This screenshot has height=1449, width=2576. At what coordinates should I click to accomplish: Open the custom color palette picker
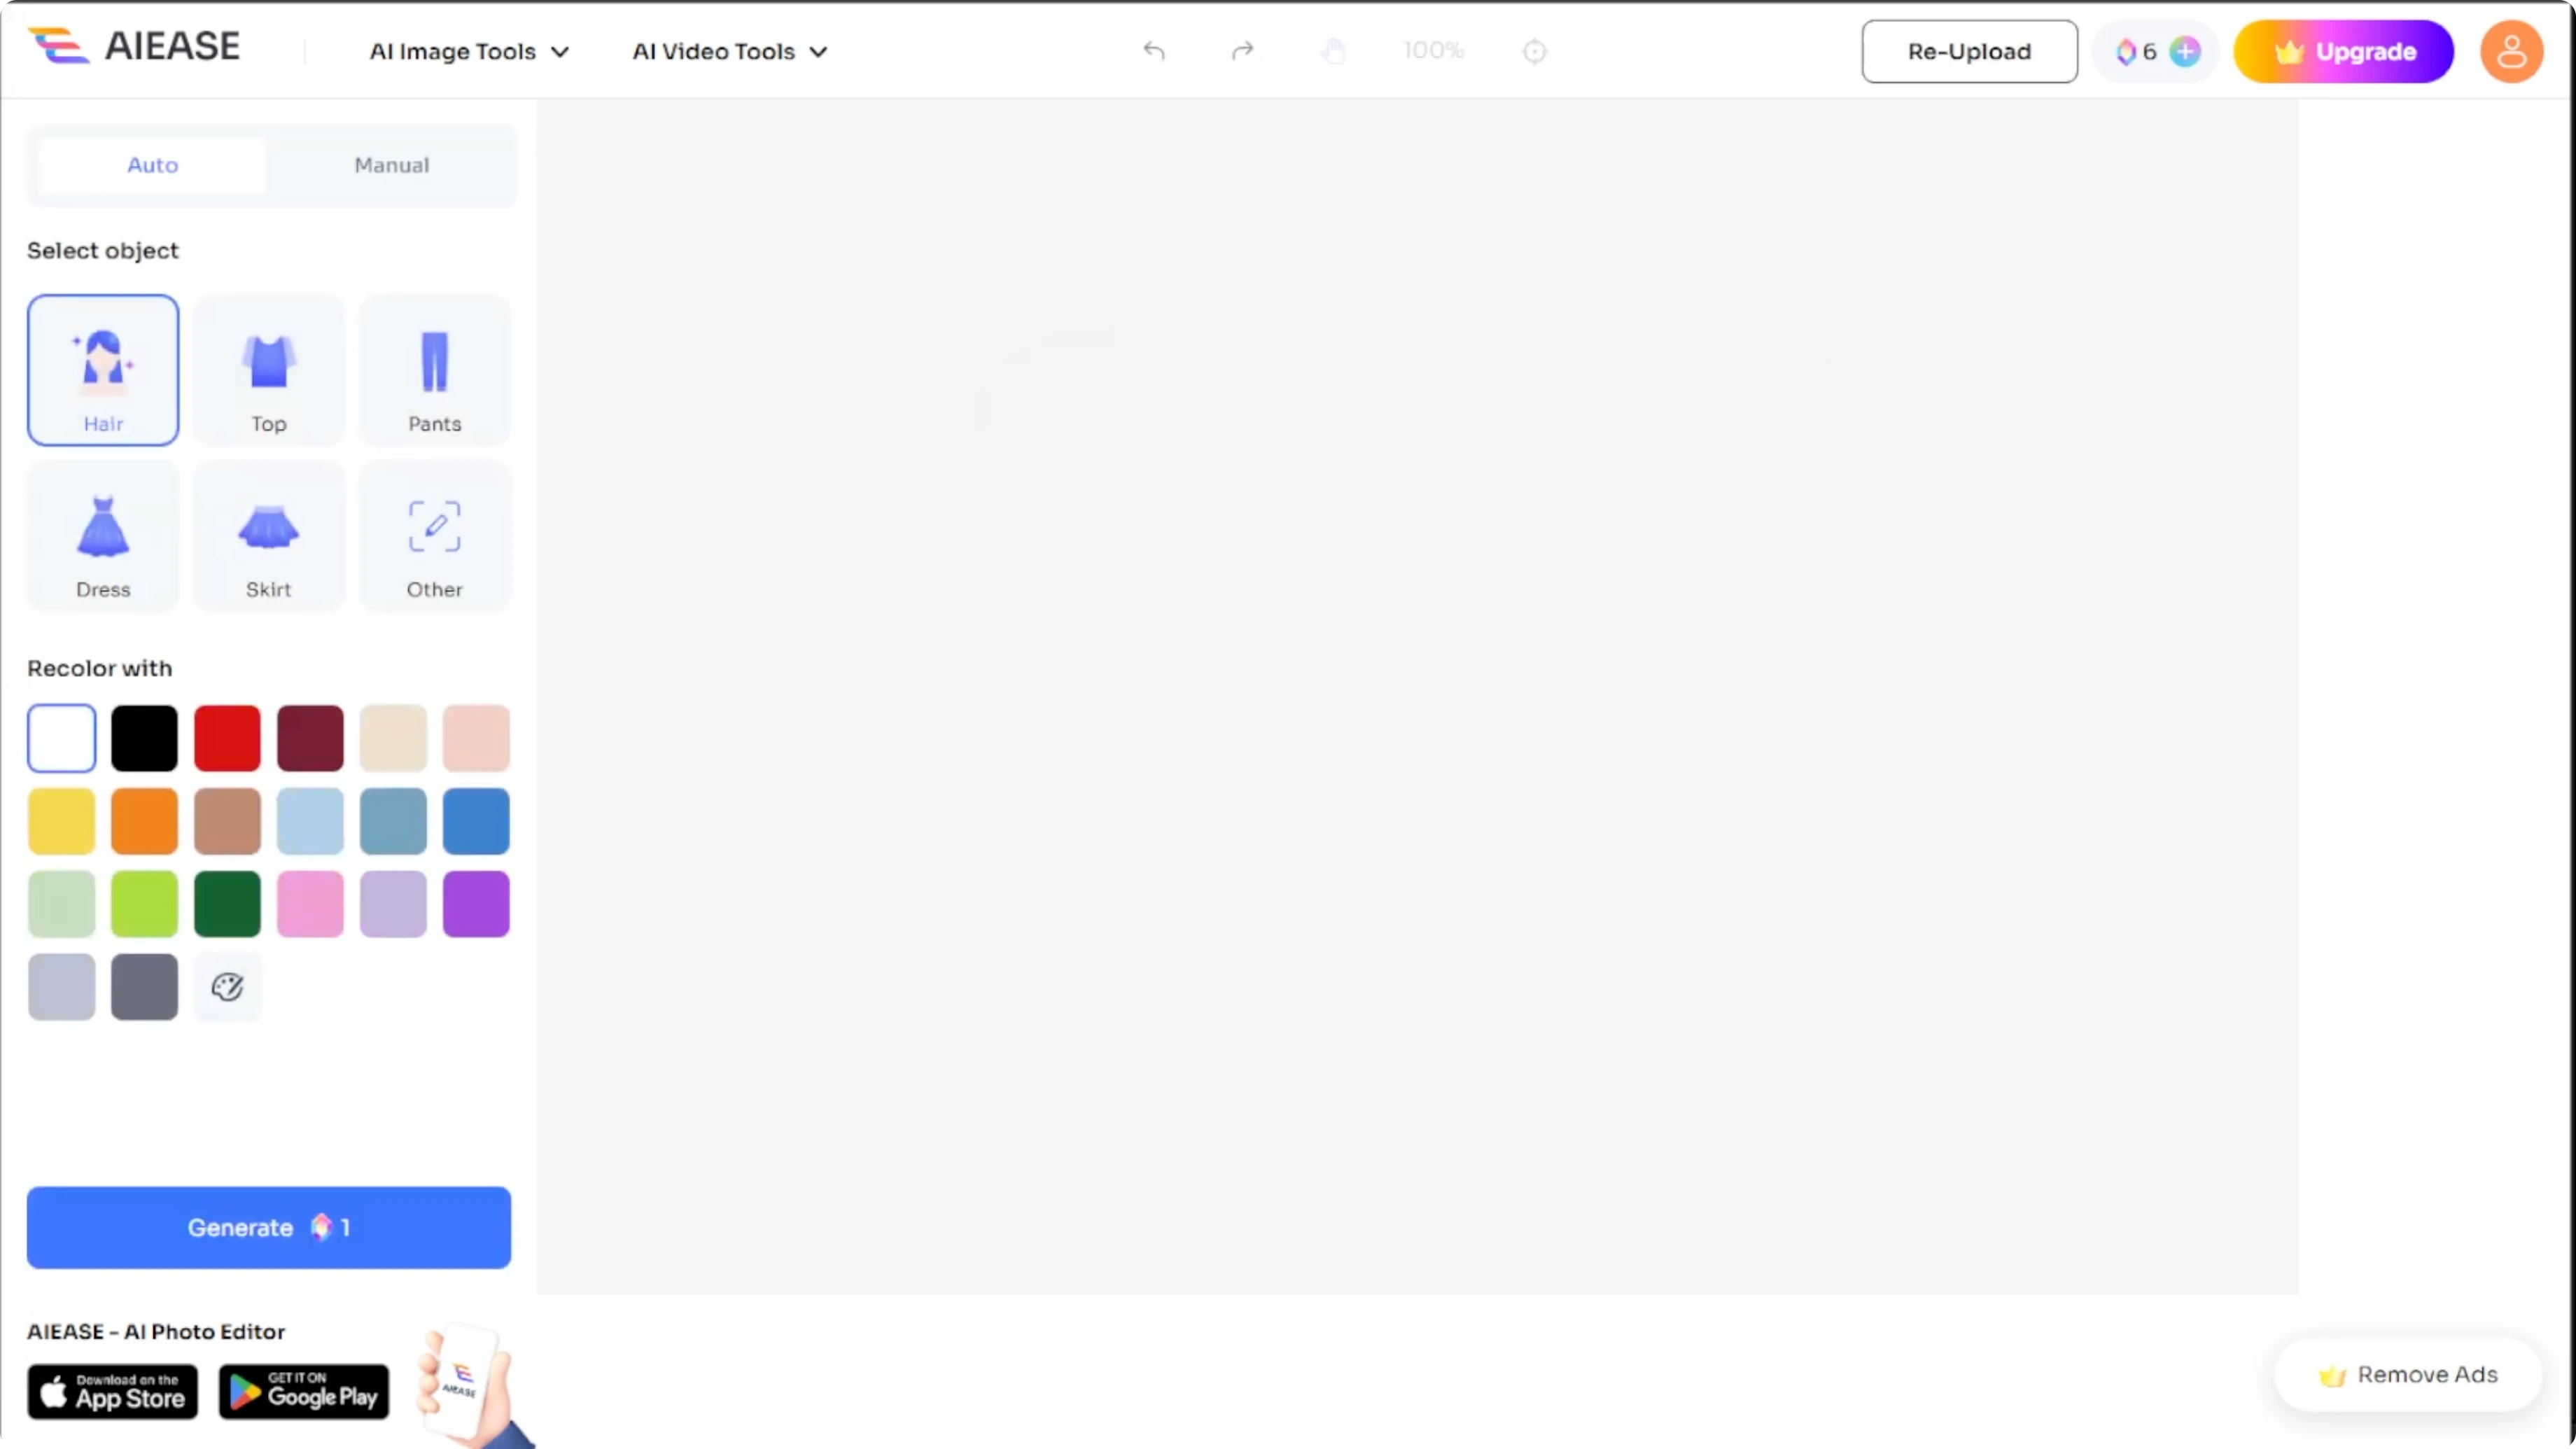227,987
